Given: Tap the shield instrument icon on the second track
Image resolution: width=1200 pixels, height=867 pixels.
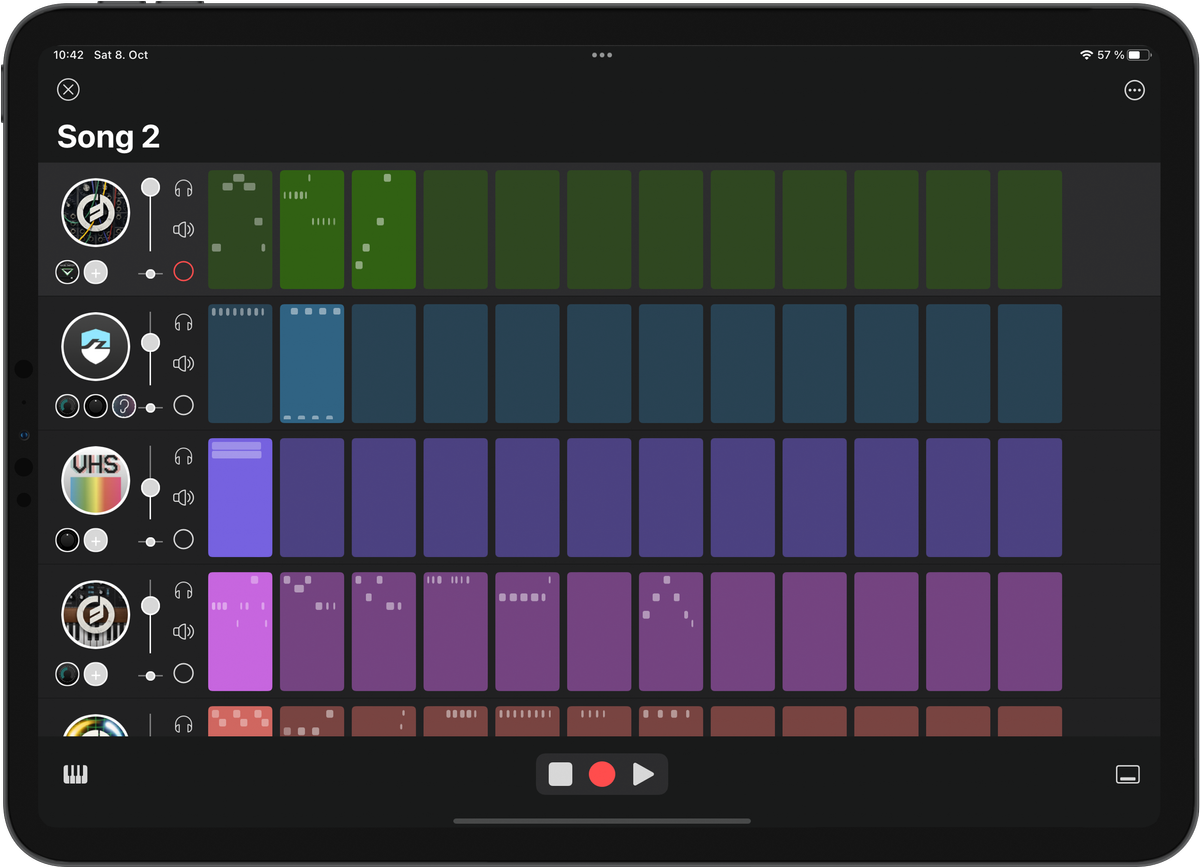Looking at the screenshot, I should (95, 346).
